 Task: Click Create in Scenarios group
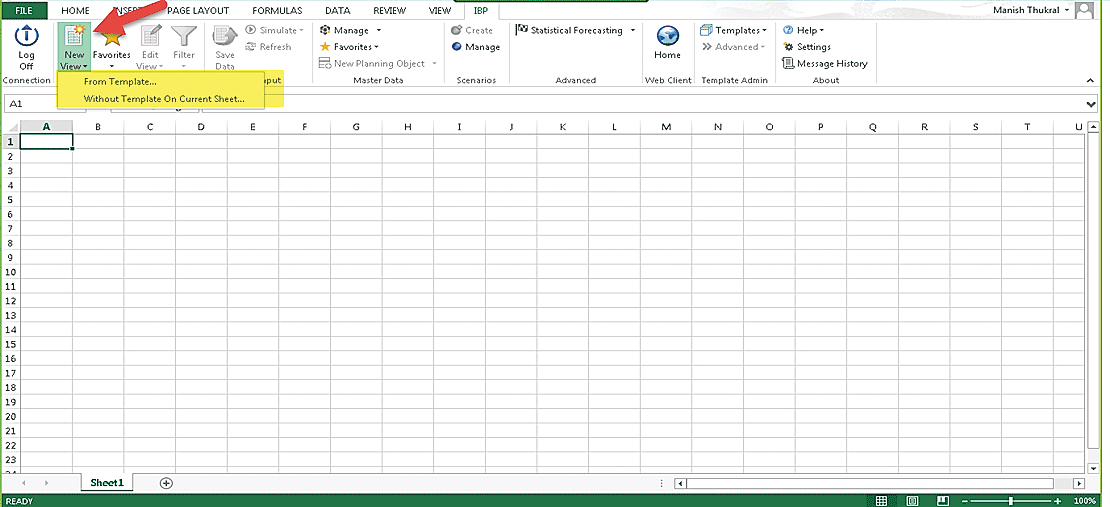pos(472,30)
